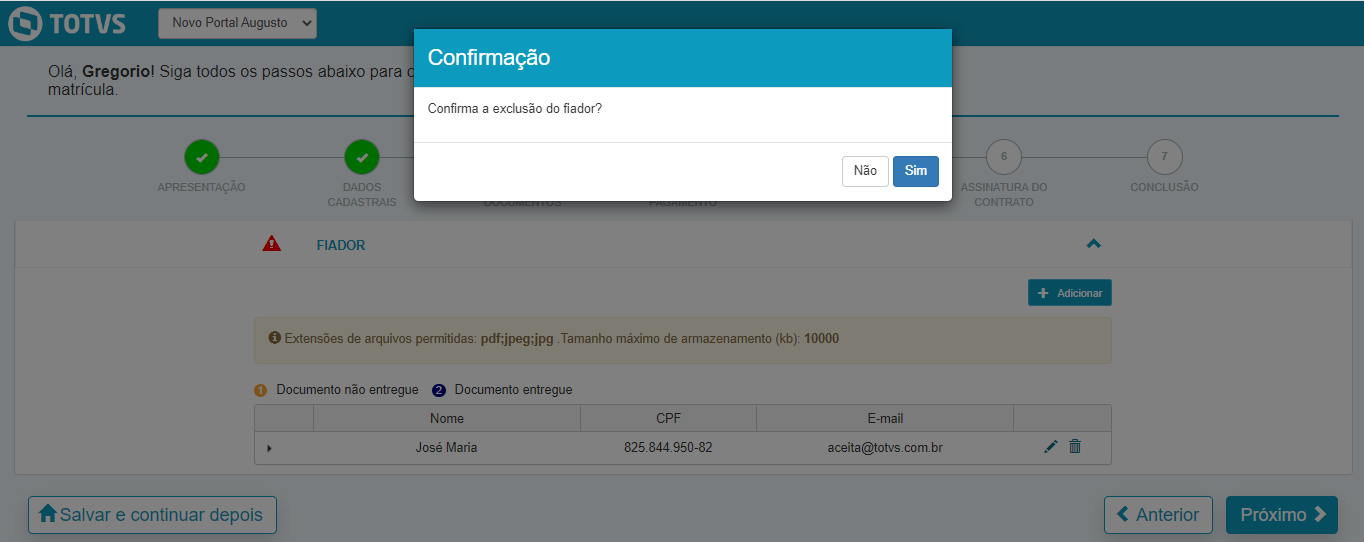Click the green checkmark Apresentação step circle
Screen dimensions: 1364x542
click(x=202, y=157)
